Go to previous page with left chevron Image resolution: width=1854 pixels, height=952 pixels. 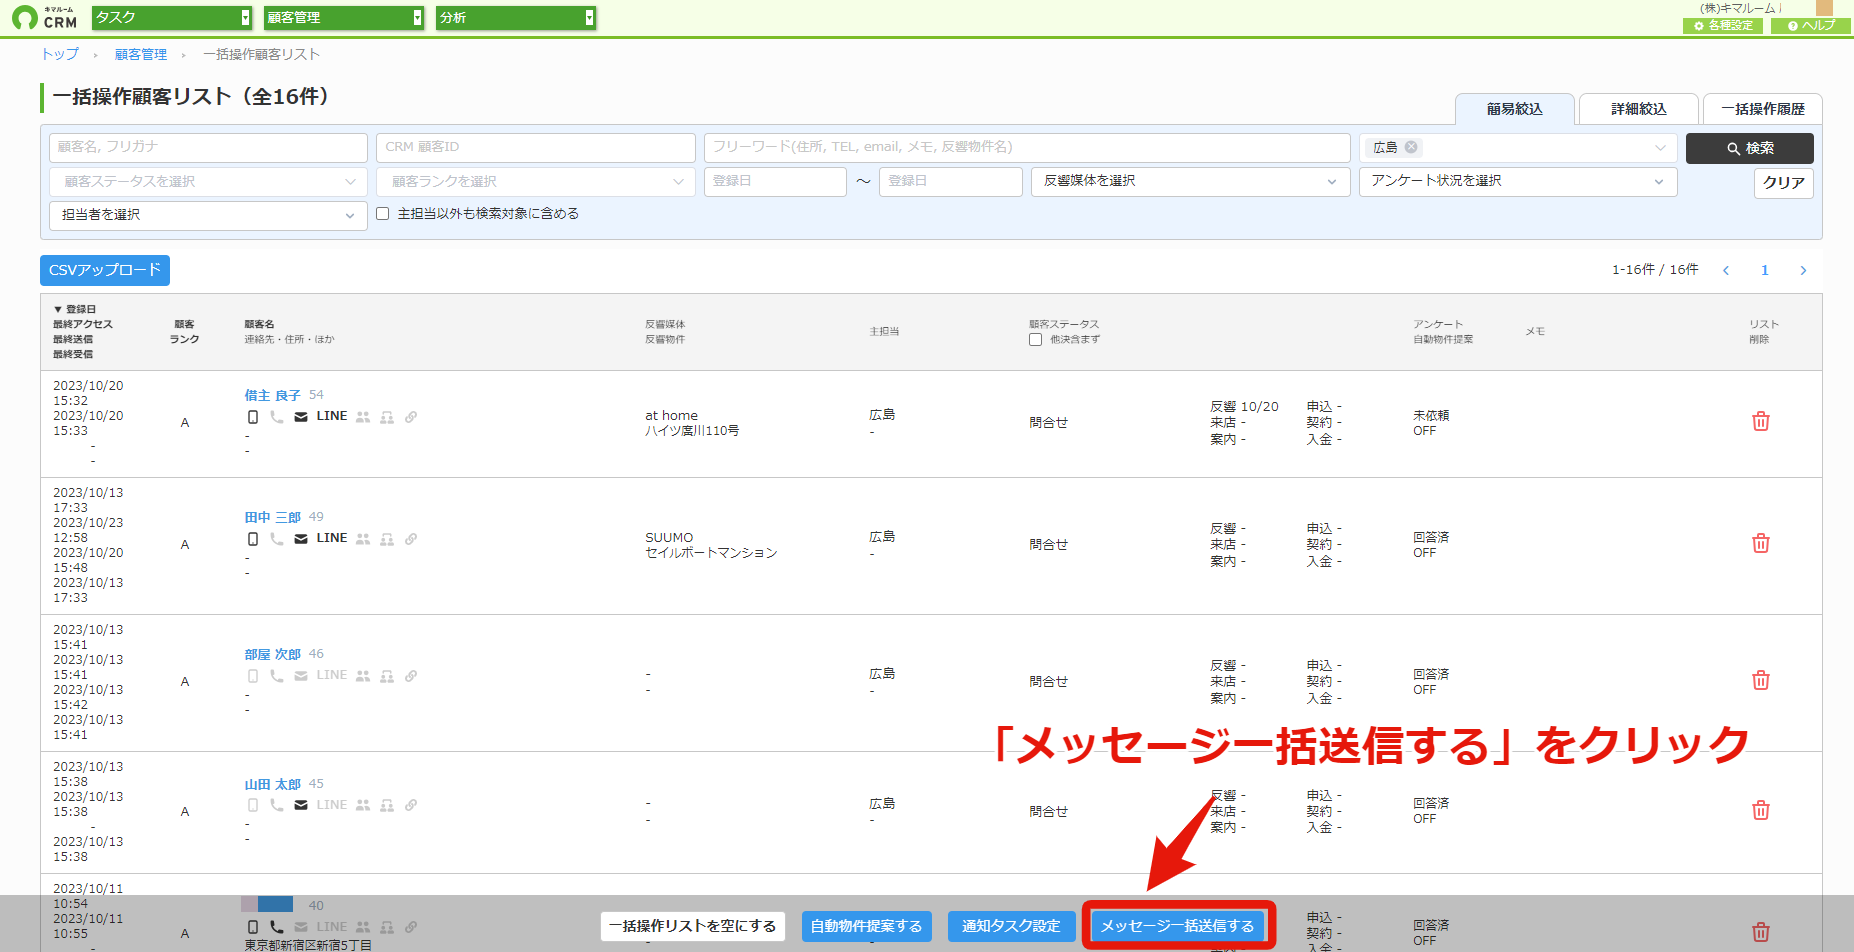(1726, 270)
